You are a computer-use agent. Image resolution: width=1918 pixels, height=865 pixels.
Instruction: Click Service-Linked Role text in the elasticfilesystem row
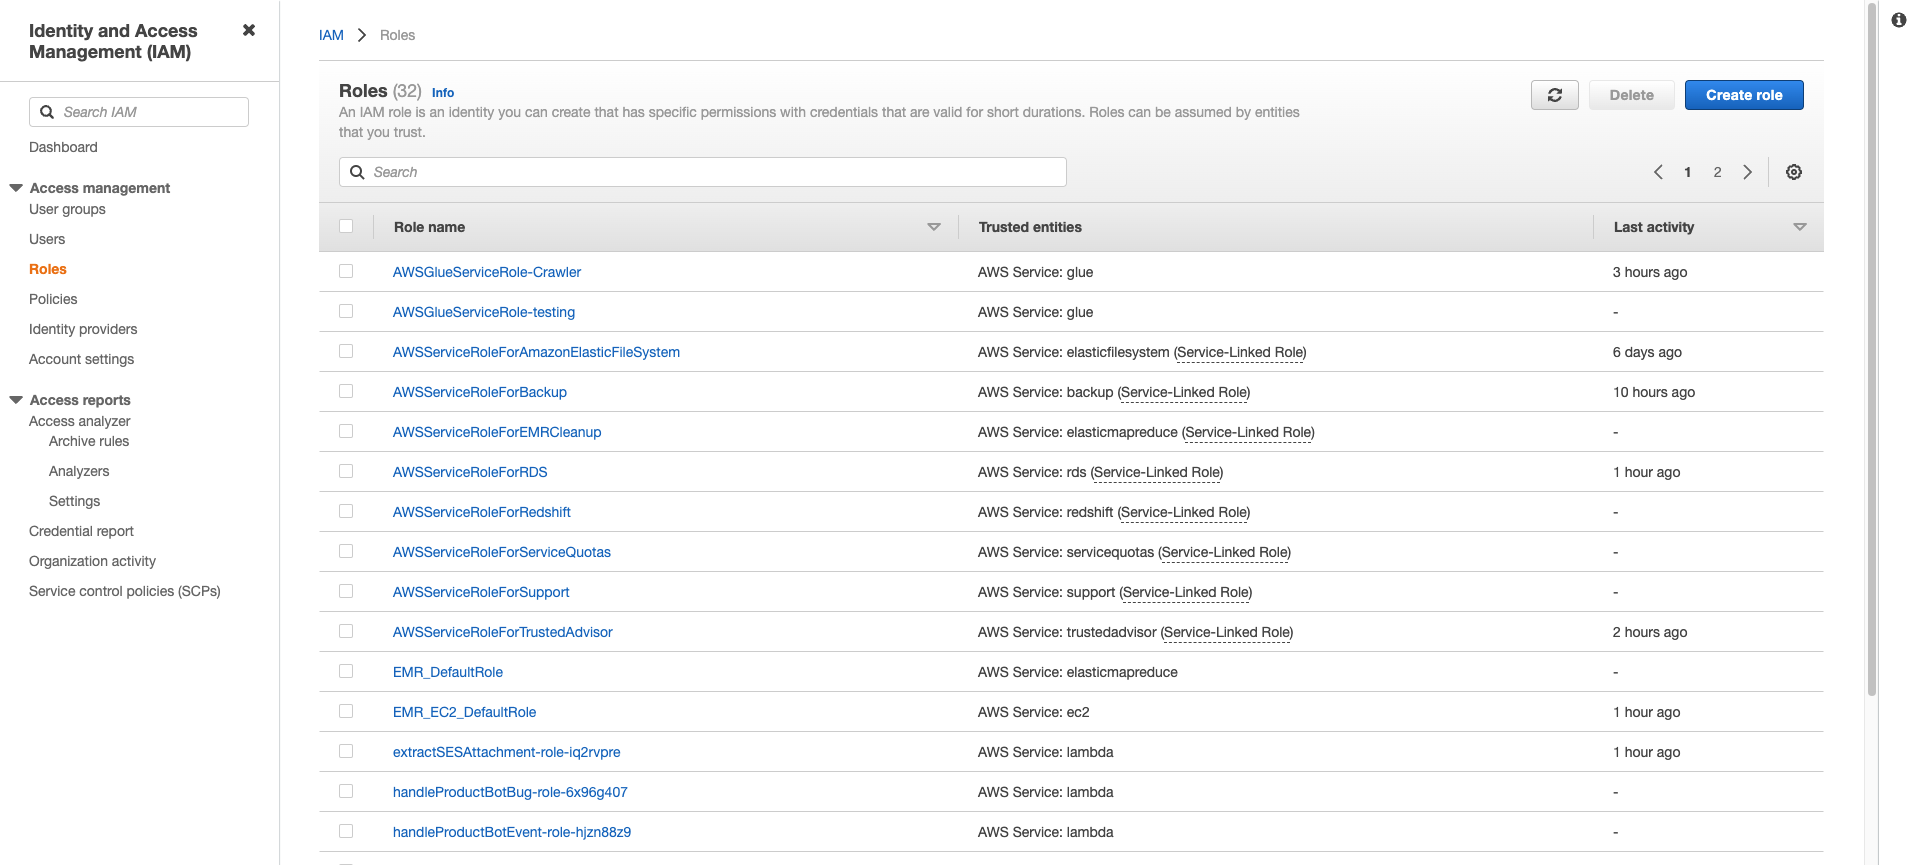click(1240, 352)
